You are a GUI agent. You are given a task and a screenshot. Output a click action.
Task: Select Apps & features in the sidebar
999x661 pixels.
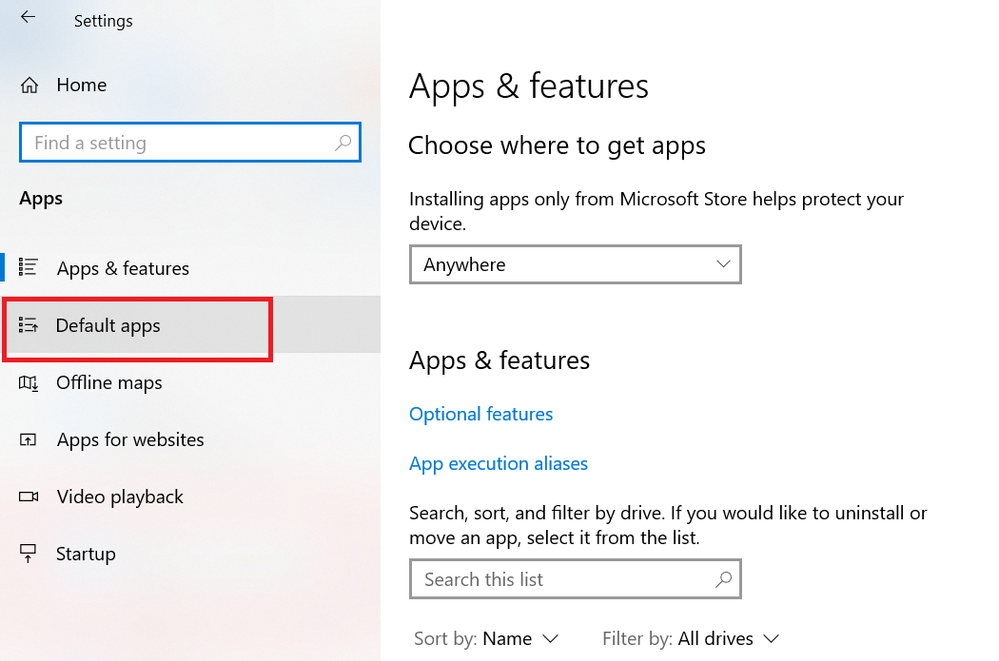coord(190,268)
